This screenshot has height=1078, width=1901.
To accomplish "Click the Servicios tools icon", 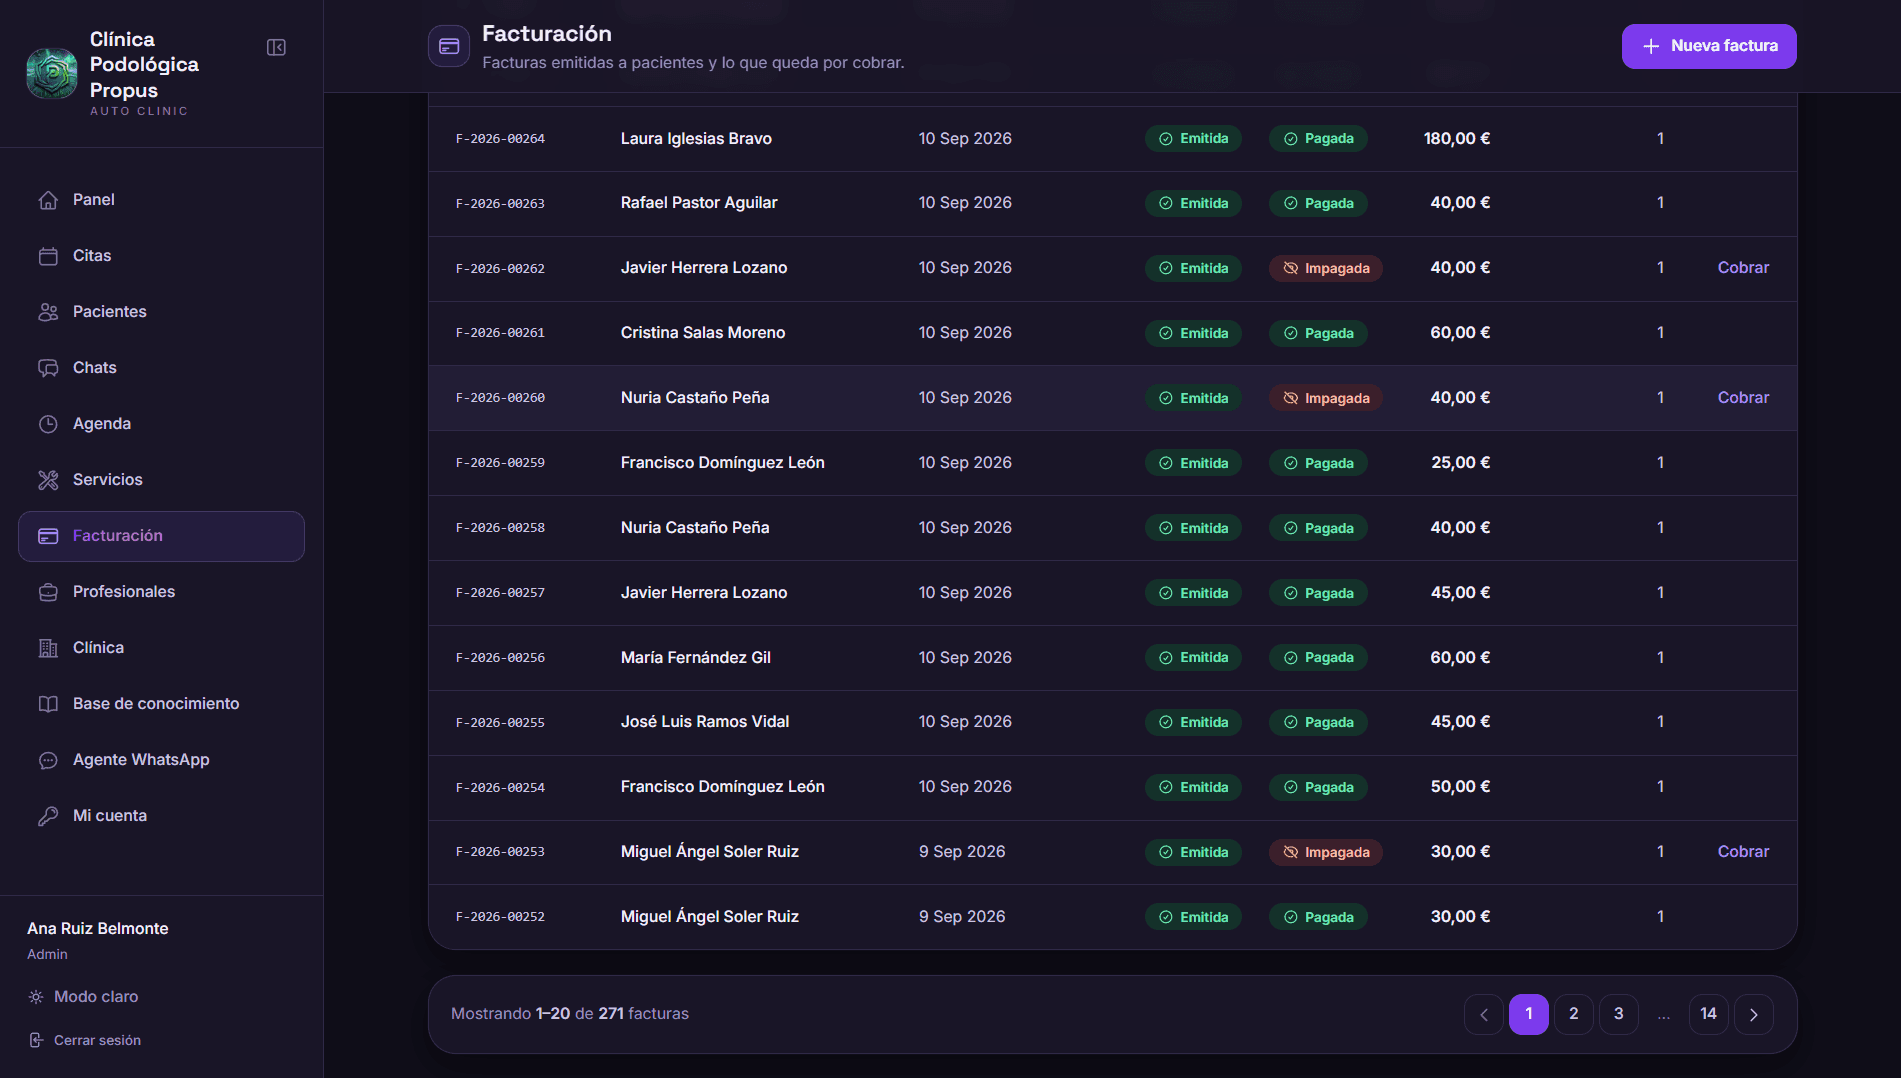I will click(x=48, y=480).
